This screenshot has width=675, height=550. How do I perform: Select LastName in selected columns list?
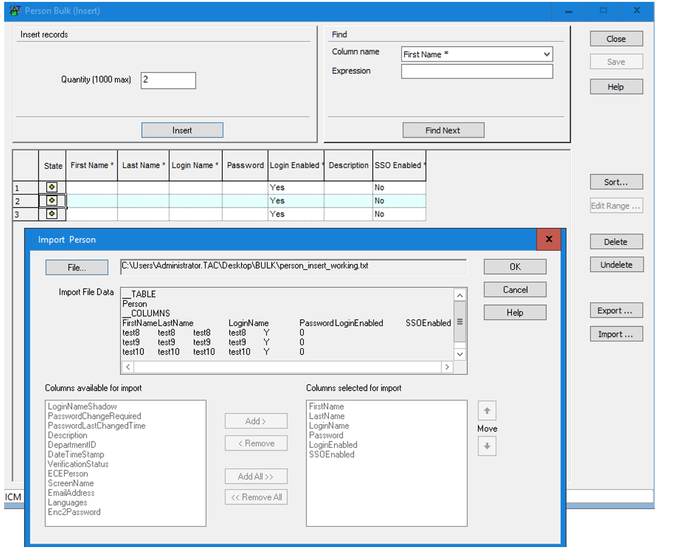[x=327, y=416]
